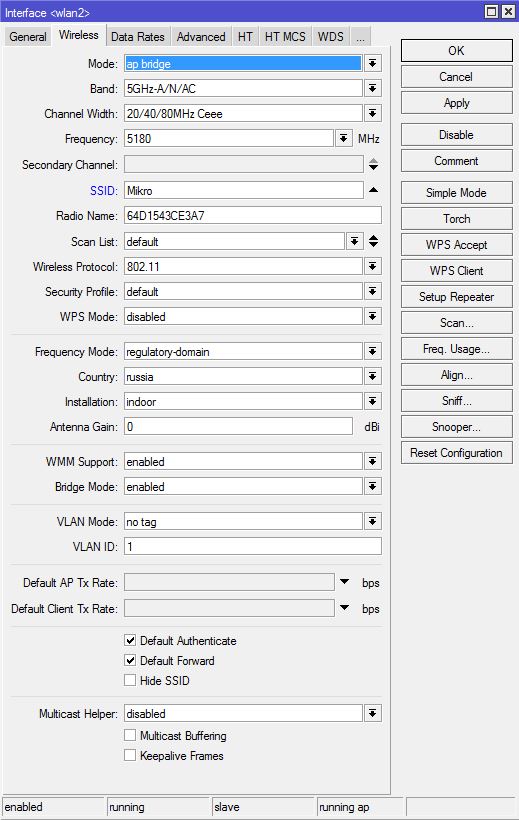This screenshot has width=519, height=820.
Task: Open the Security Profile dropdown
Action: (373, 291)
